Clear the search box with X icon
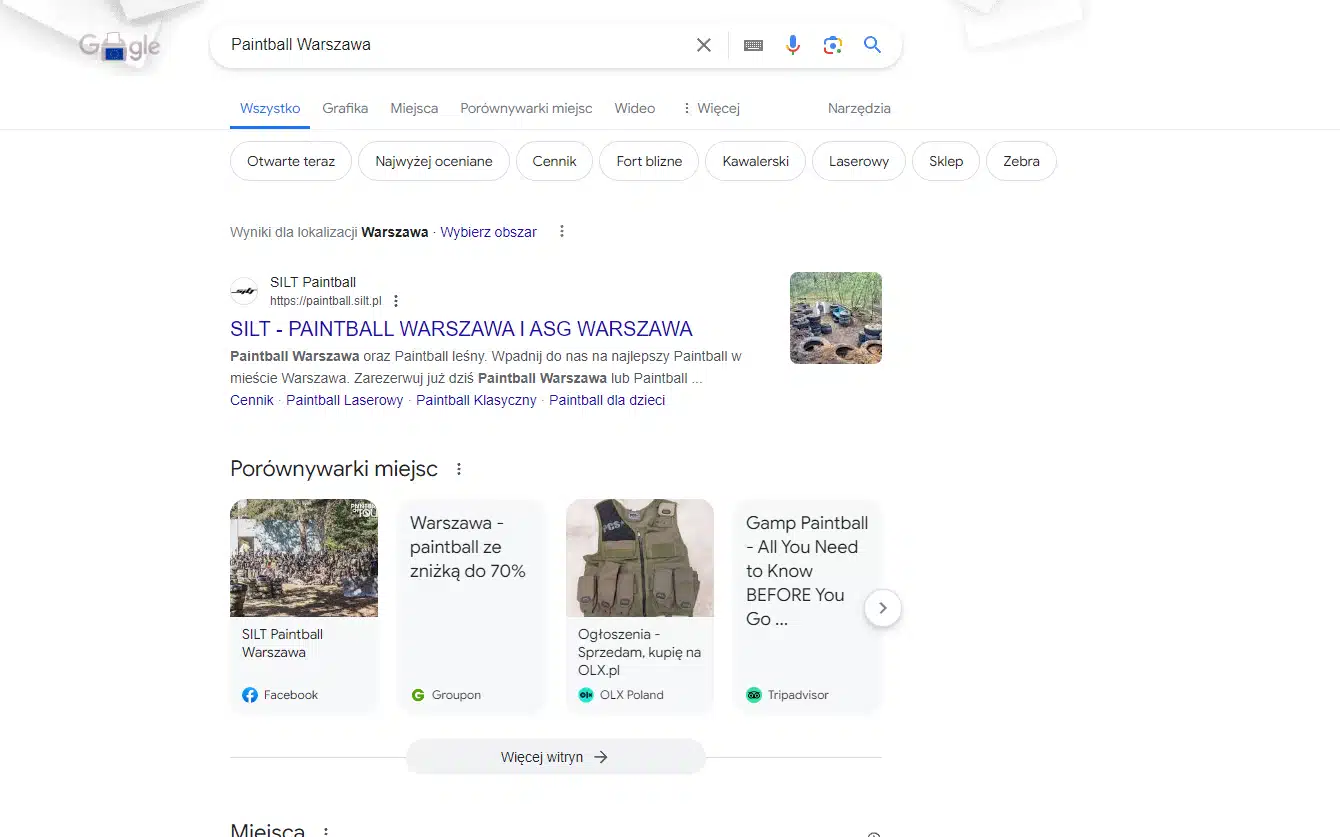The width and height of the screenshot is (1340, 837). (x=704, y=45)
